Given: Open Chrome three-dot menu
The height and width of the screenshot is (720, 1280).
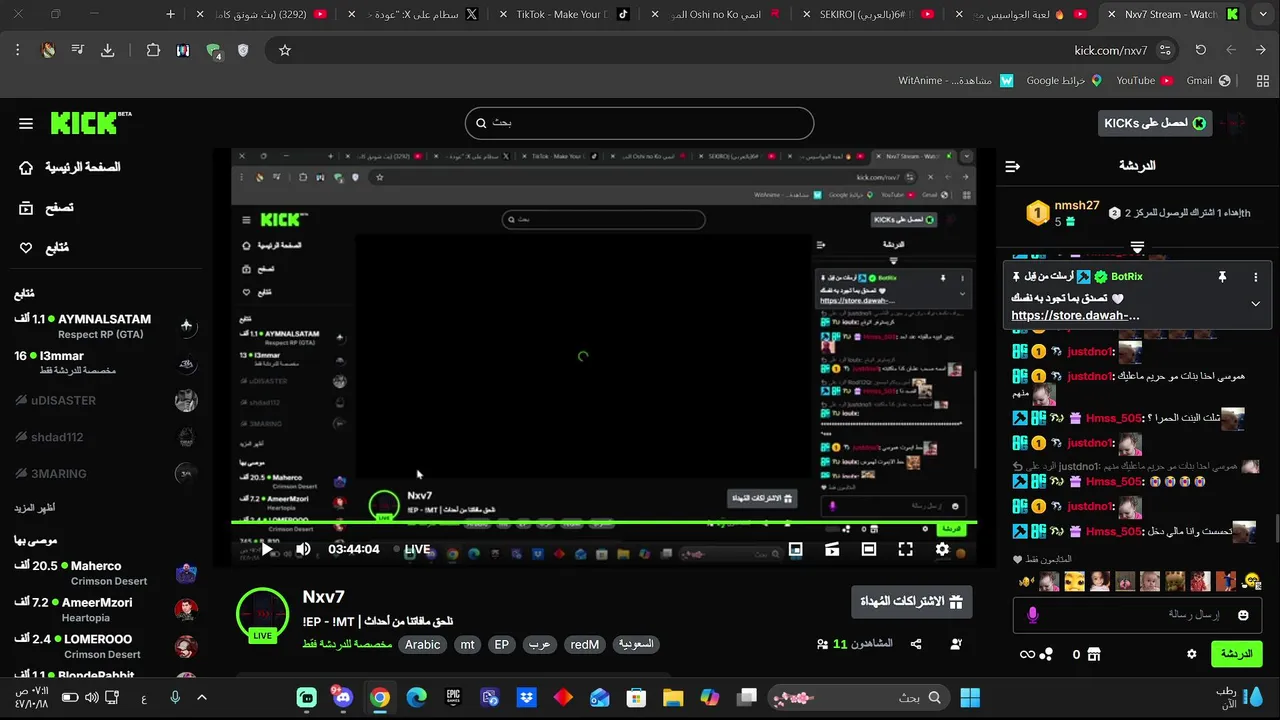Looking at the screenshot, I should 18,50.
